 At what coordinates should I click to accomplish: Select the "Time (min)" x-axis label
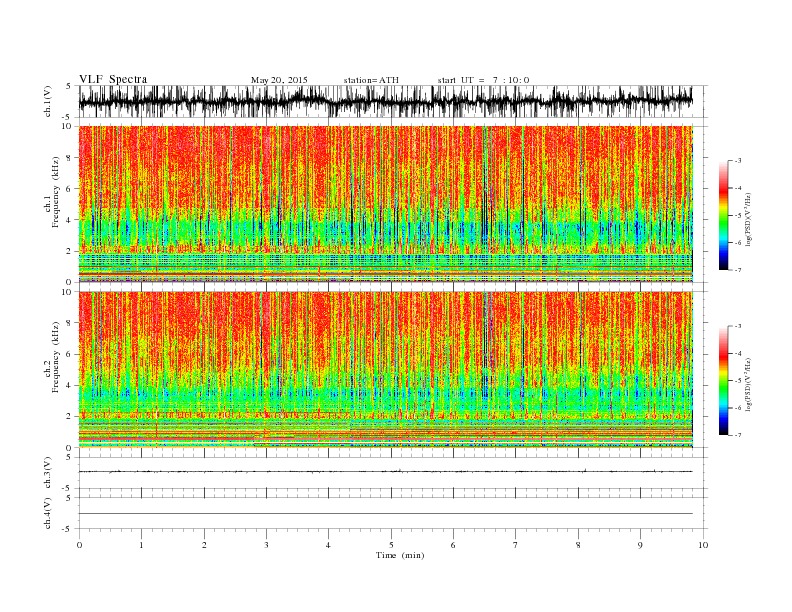[x=400, y=555]
